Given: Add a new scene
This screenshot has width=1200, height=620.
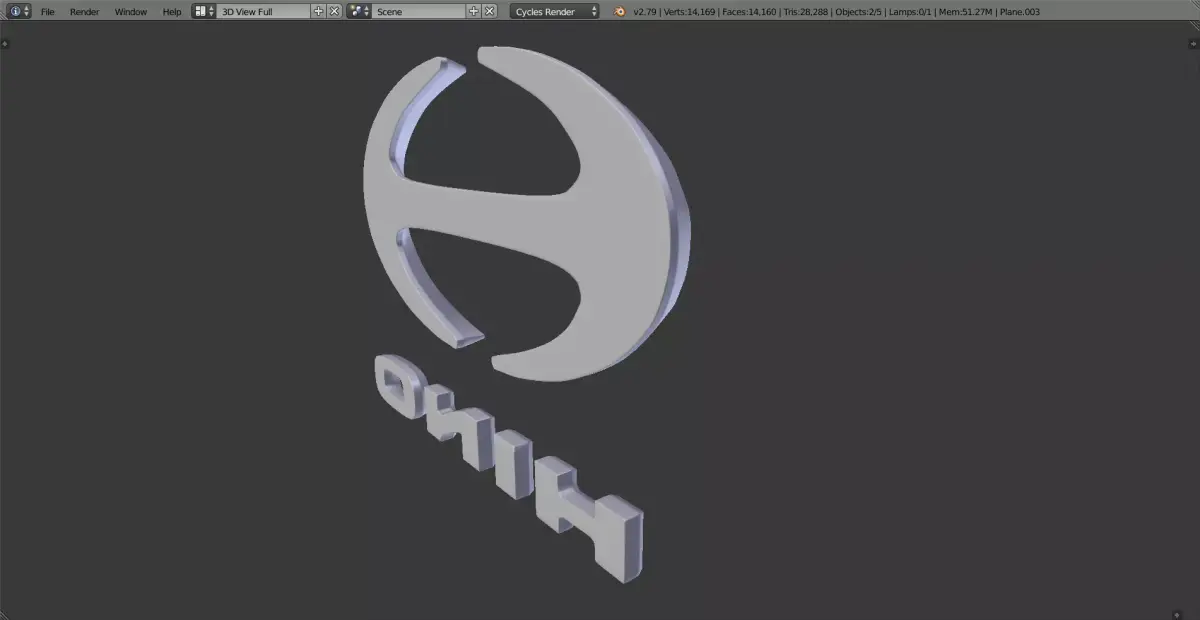Looking at the screenshot, I should [474, 11].
